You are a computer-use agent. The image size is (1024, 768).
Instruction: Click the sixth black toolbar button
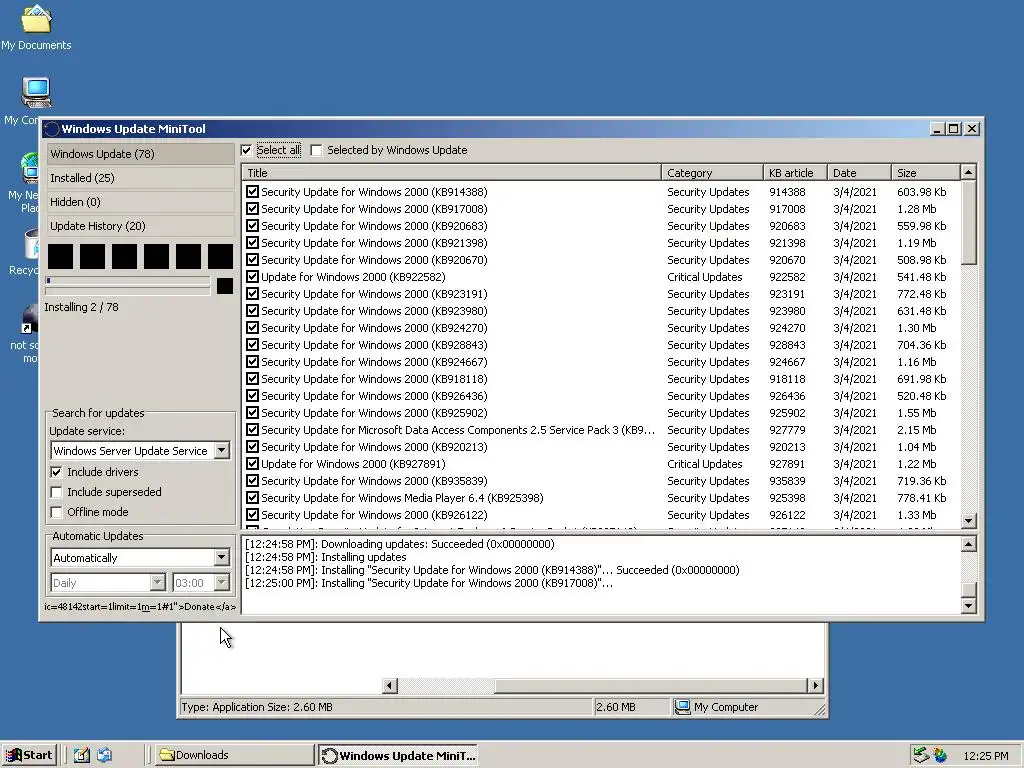click(220, 256)
